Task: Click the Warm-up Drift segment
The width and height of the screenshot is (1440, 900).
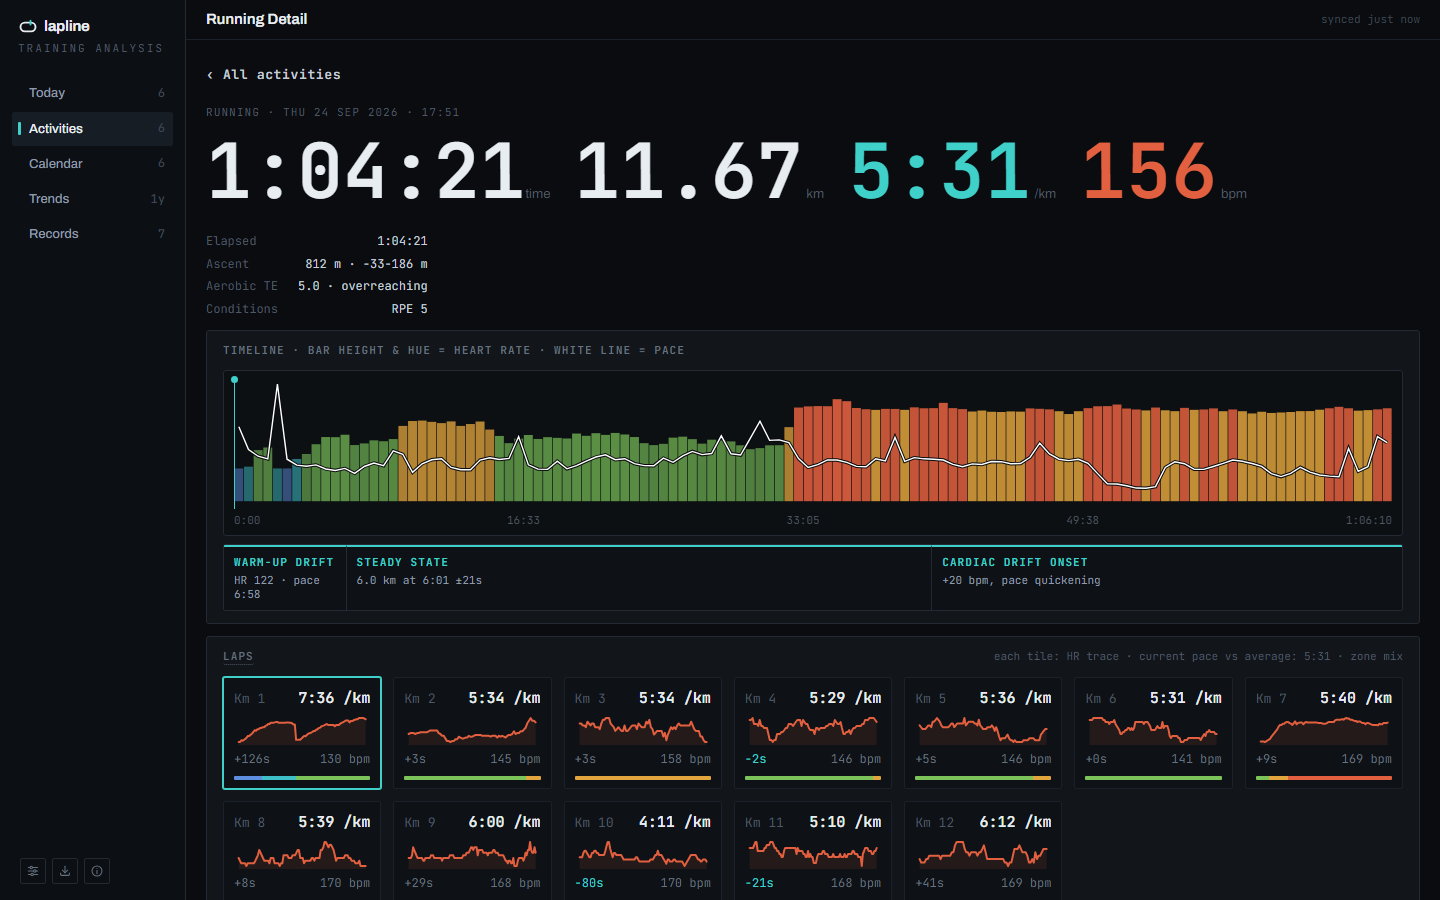Action: point(285,578)
